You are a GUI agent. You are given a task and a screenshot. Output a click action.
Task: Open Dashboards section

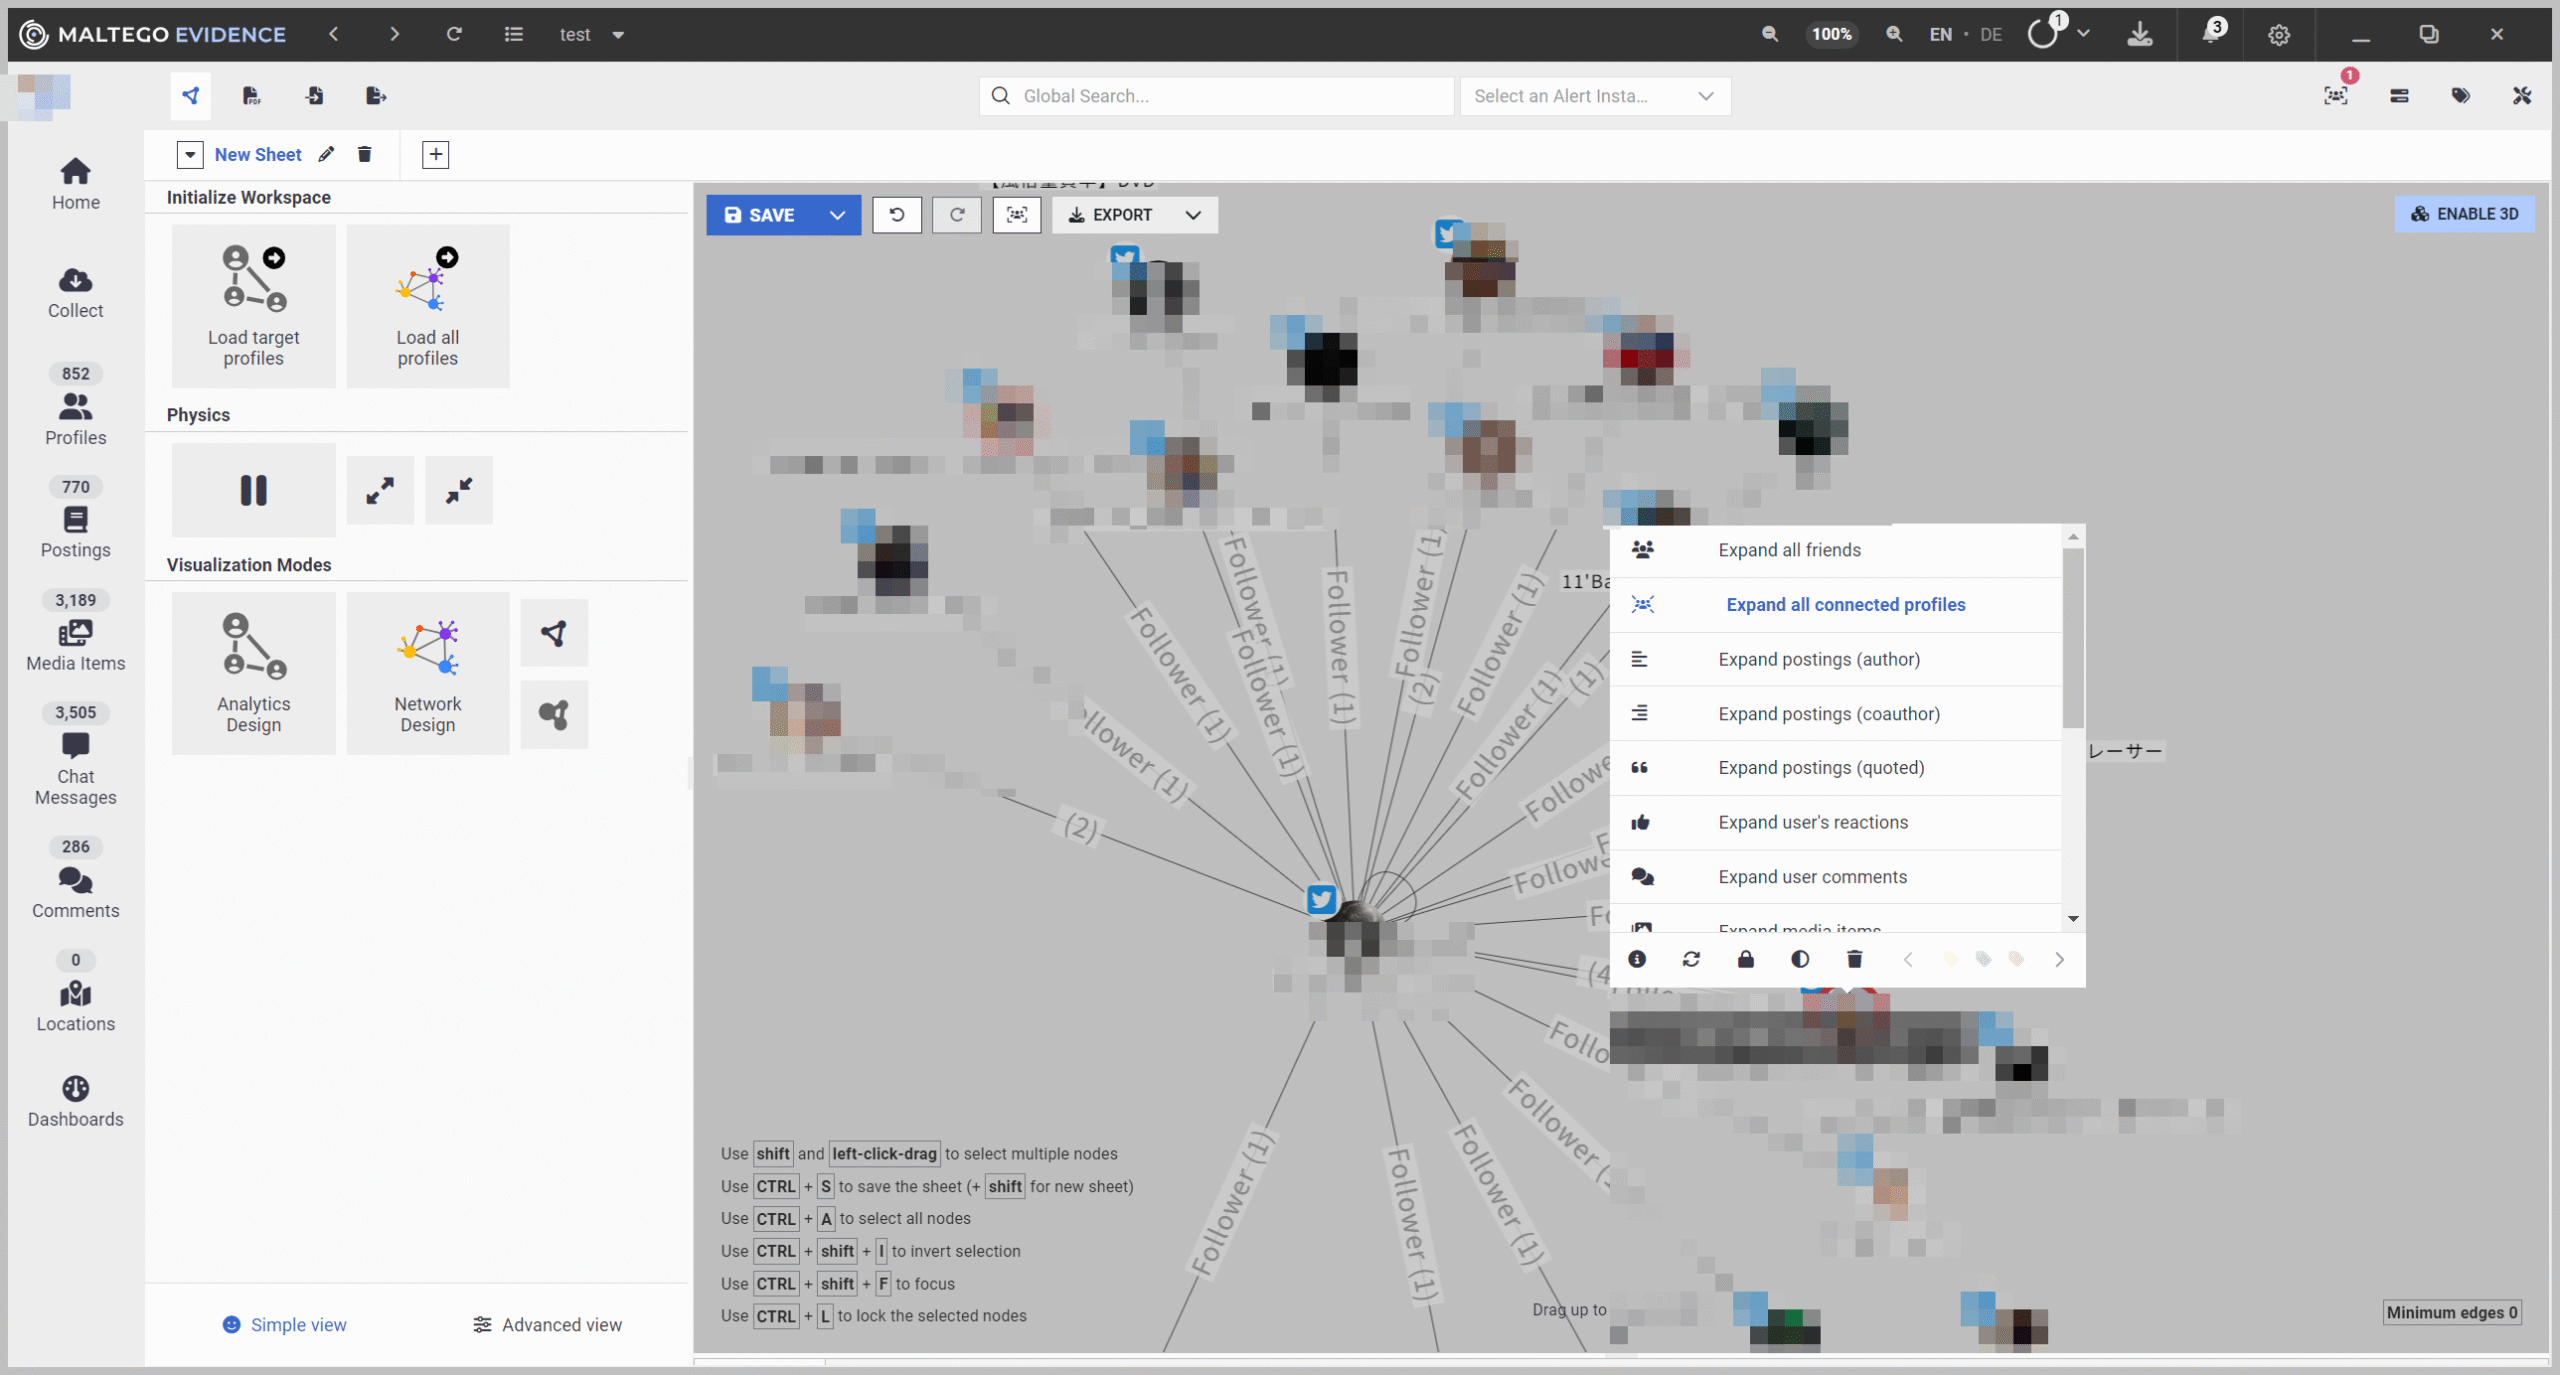(75, 1101)
